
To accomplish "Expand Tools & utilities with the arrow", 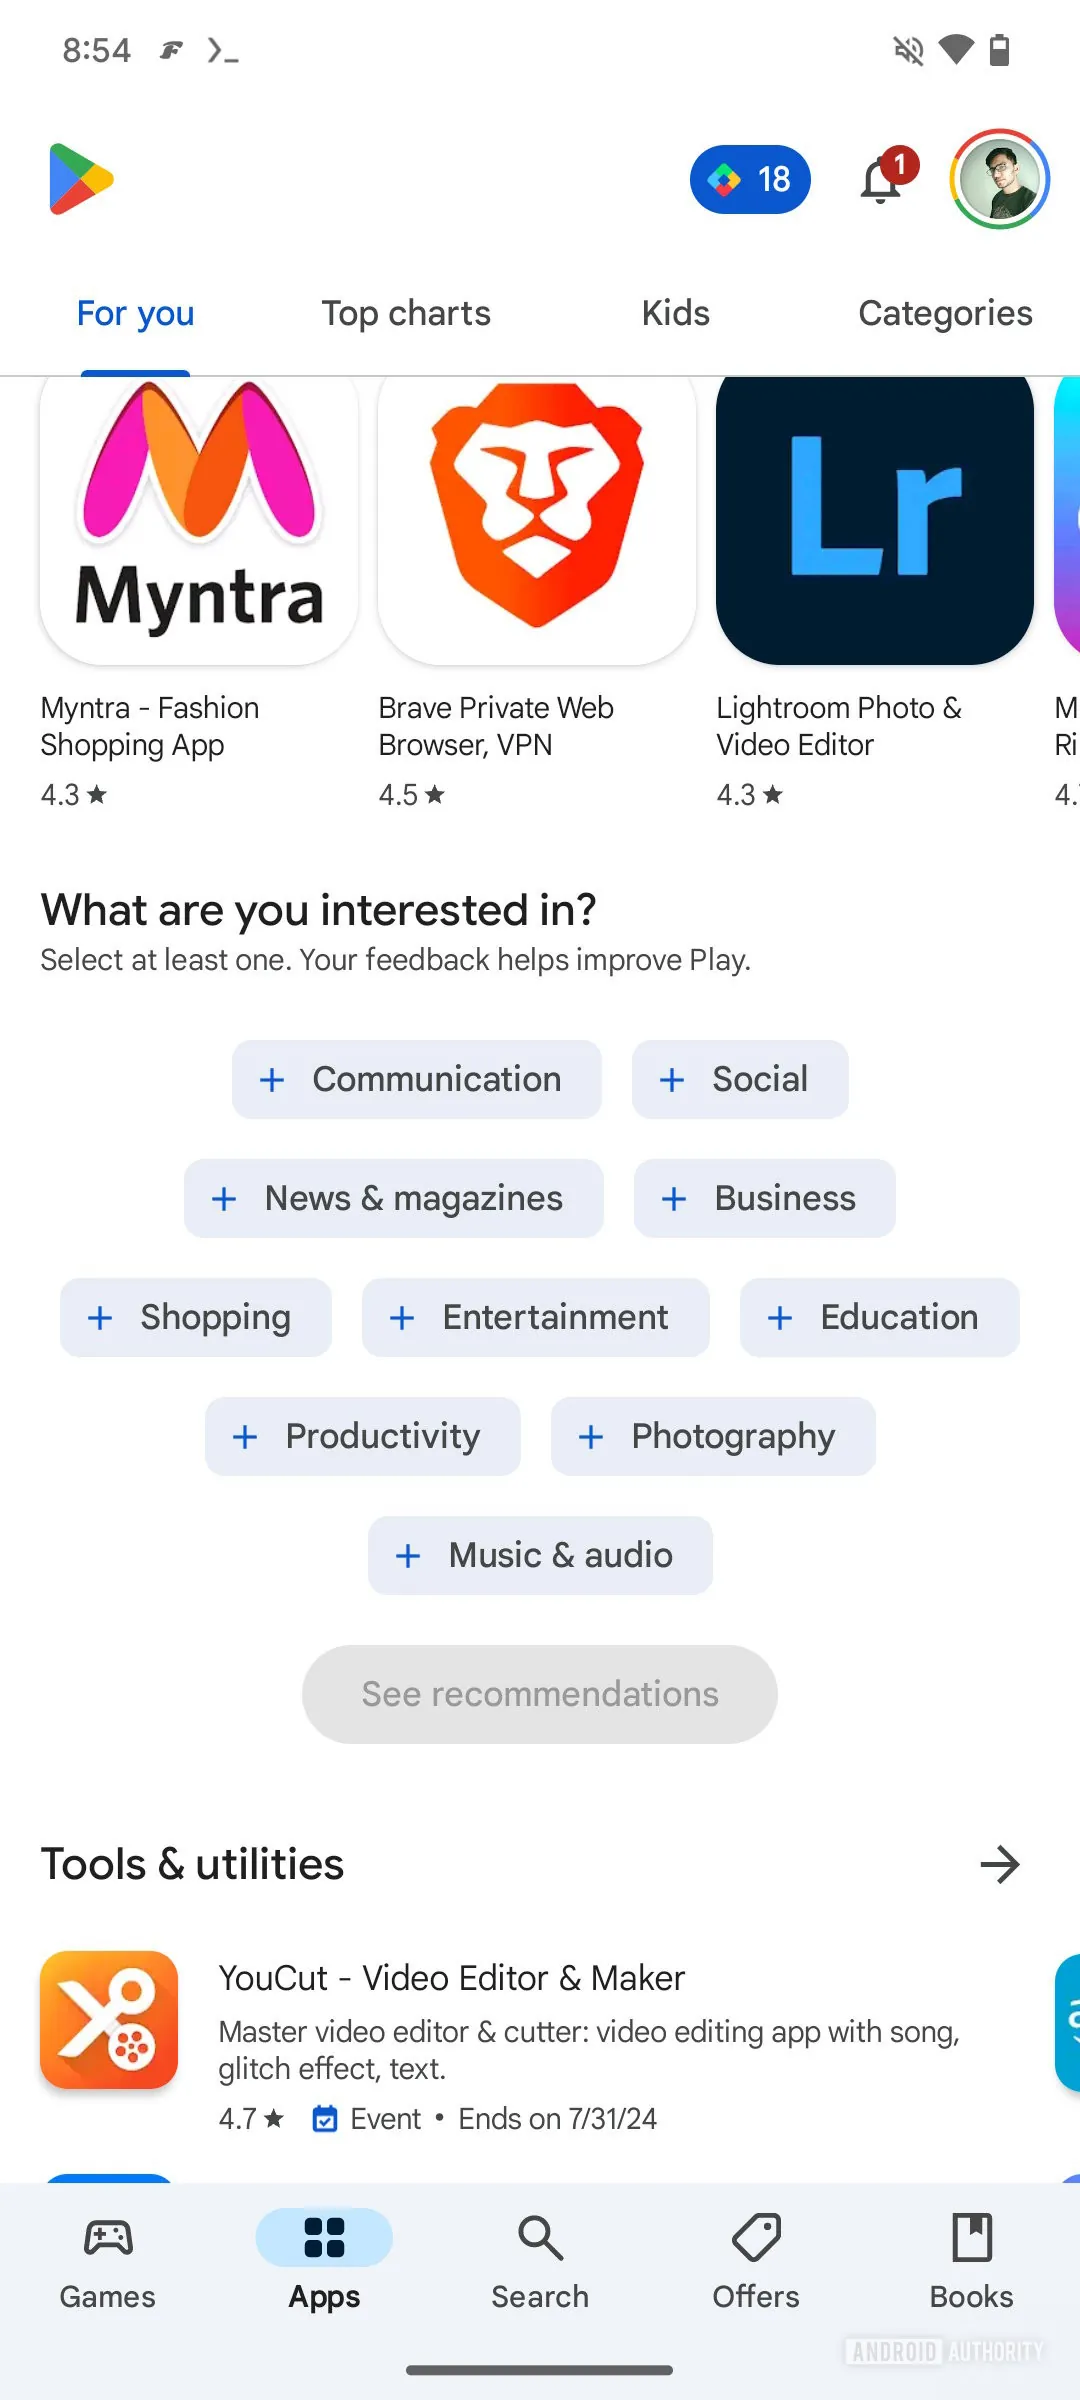I will click(999, 1865).
